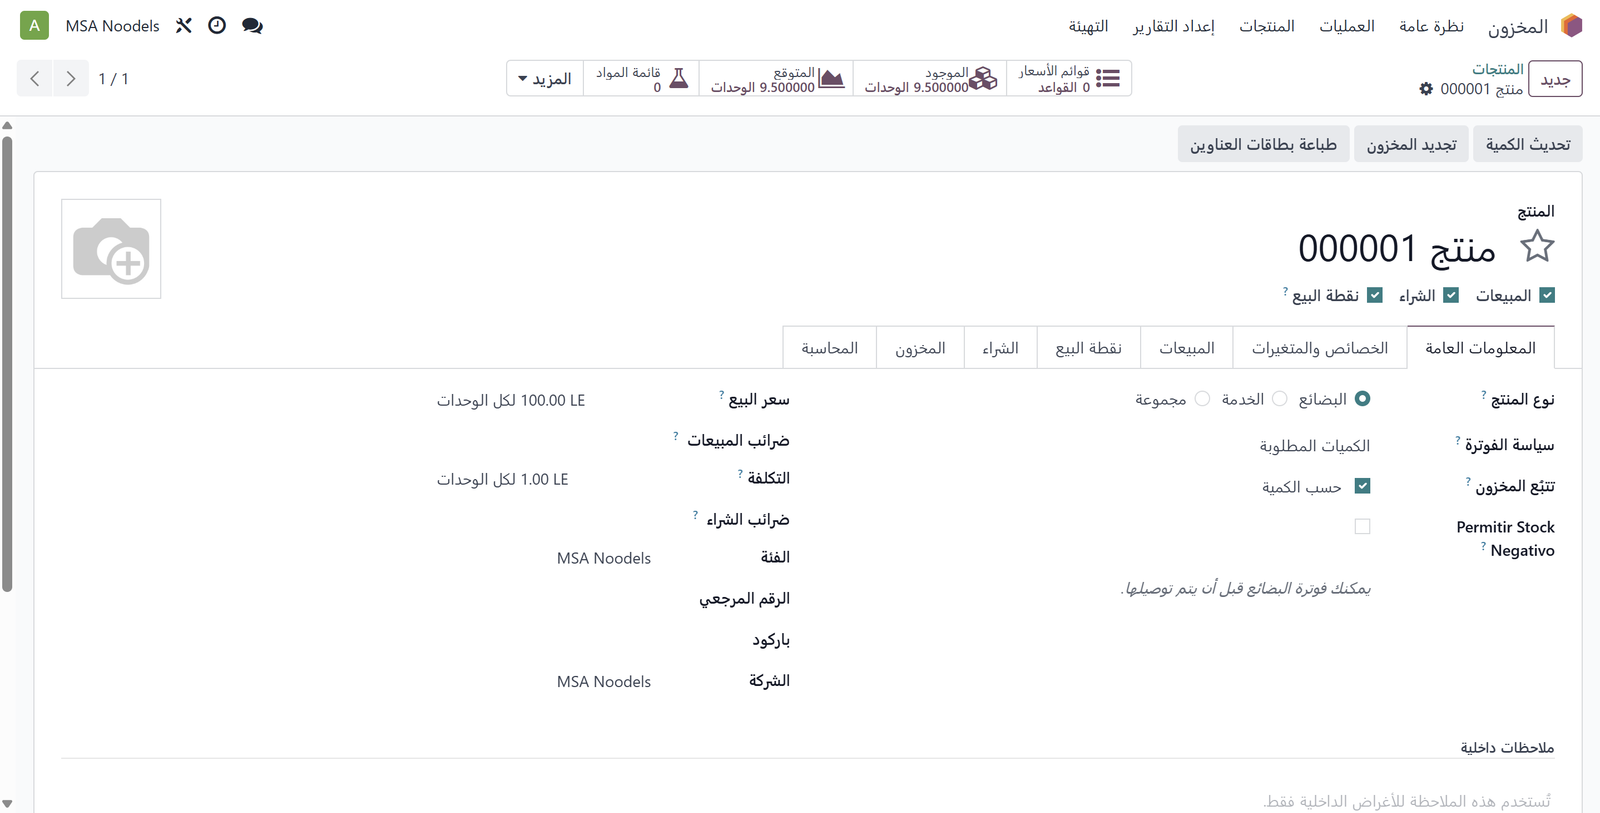Viewport: 1600px width, 813px height.
Task: Go to the previous record arrow
Action: (35, 78)
